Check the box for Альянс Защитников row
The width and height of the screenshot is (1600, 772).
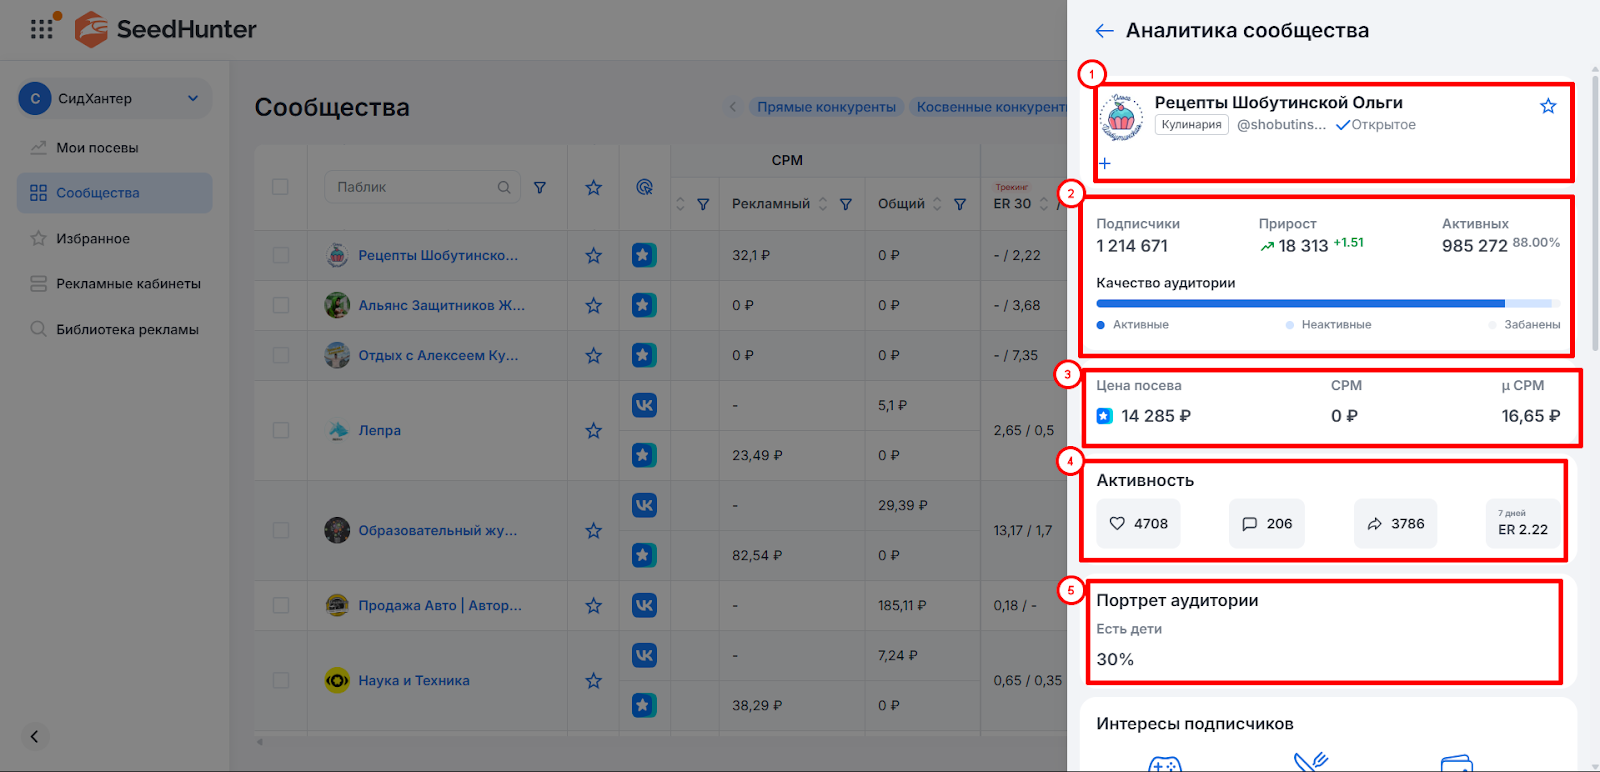point(280,305)
